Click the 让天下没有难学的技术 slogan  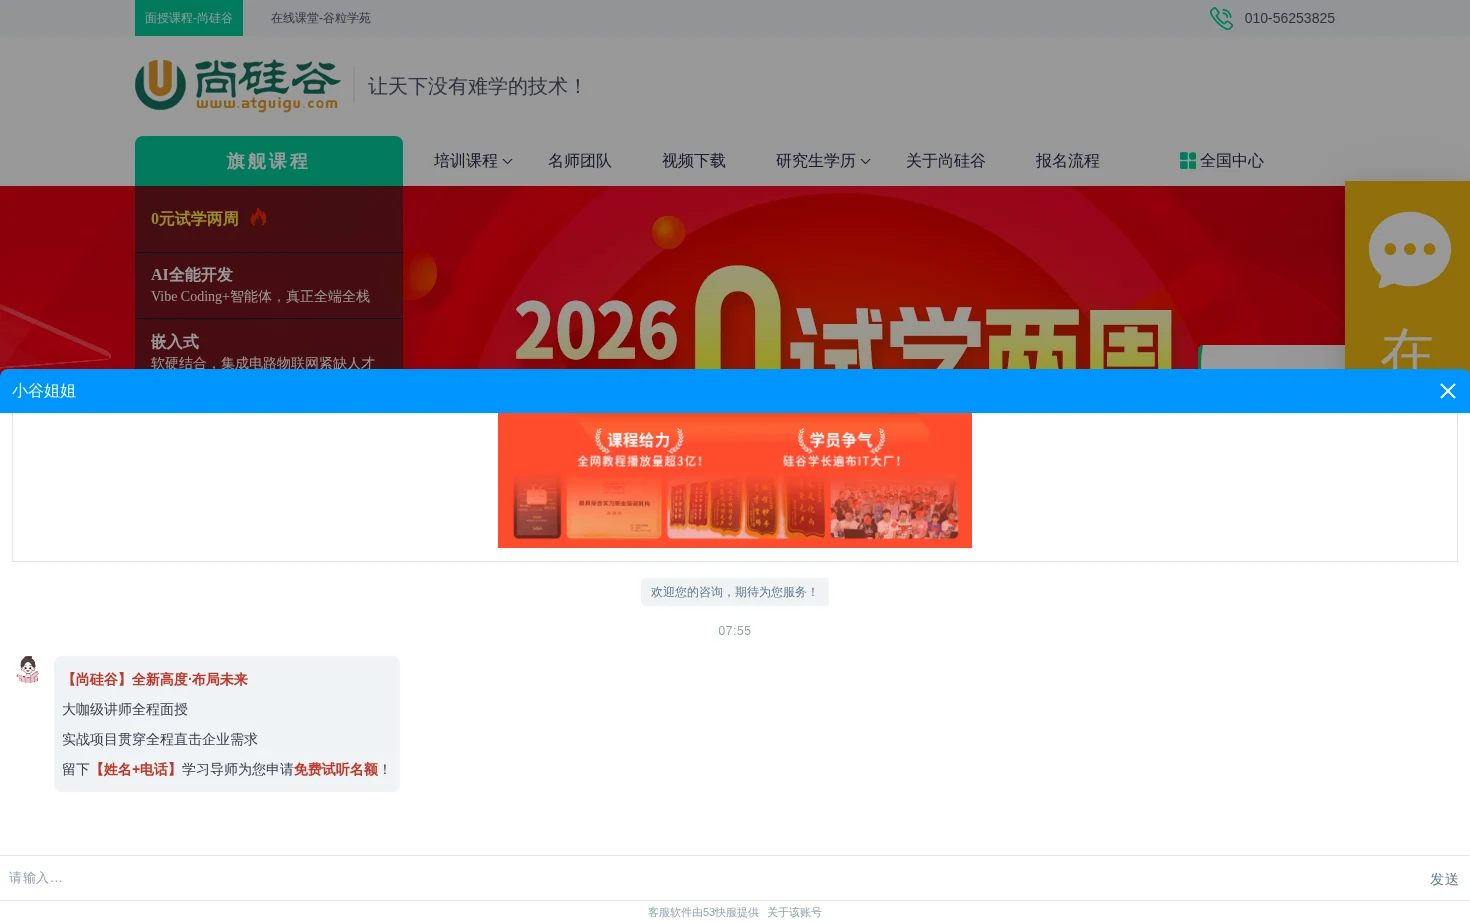click(x=476, y=86)
